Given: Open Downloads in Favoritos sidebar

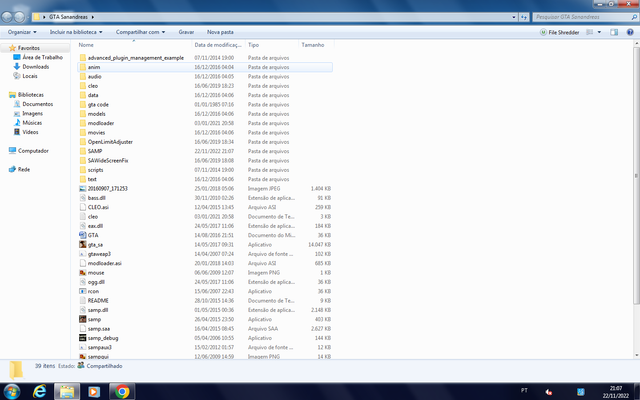Looking at the screenshot, I should coord(31,67).
